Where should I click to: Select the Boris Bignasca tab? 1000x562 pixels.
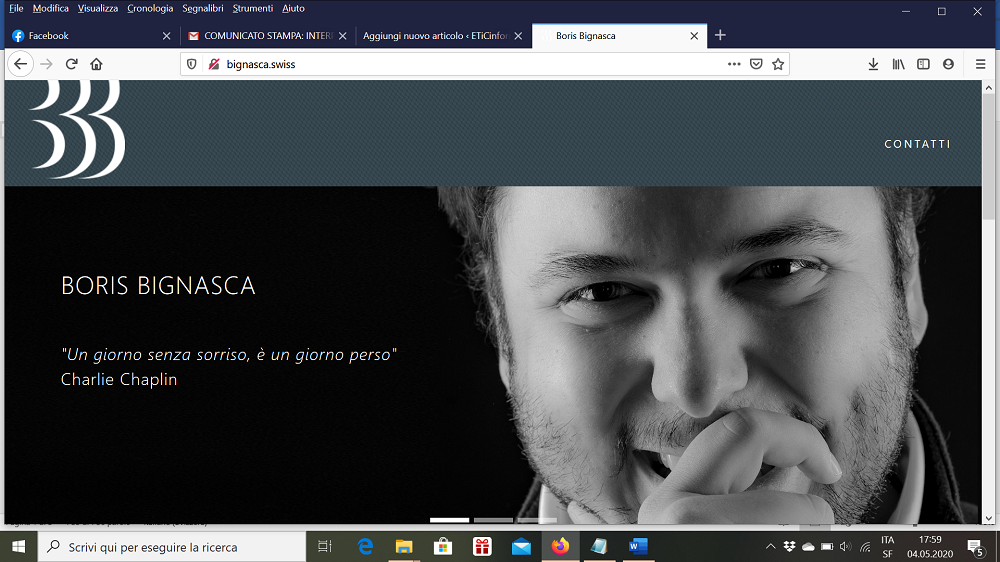[x=619, y=36]
